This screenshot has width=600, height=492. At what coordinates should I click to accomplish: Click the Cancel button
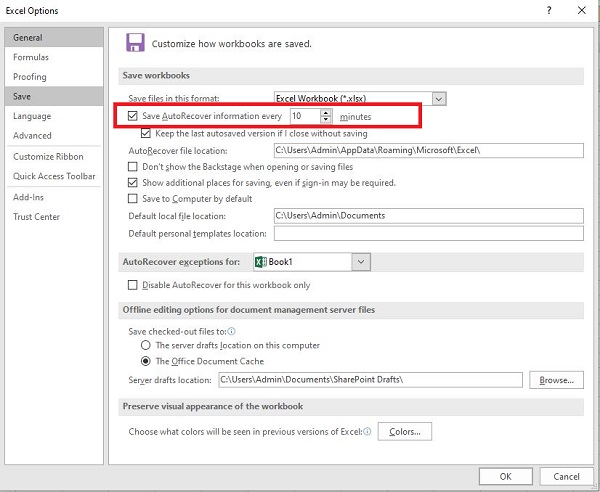click(x=566, y=476)
